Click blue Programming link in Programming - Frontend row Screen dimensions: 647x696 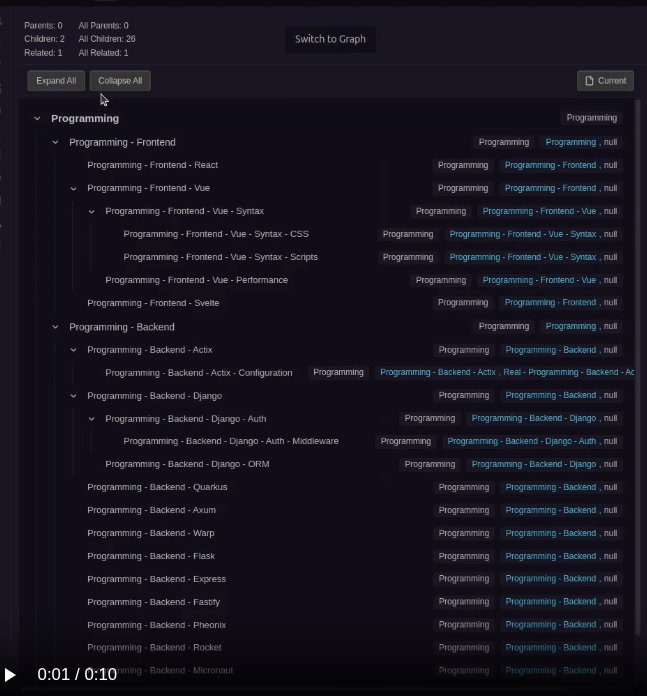point(571,142)
